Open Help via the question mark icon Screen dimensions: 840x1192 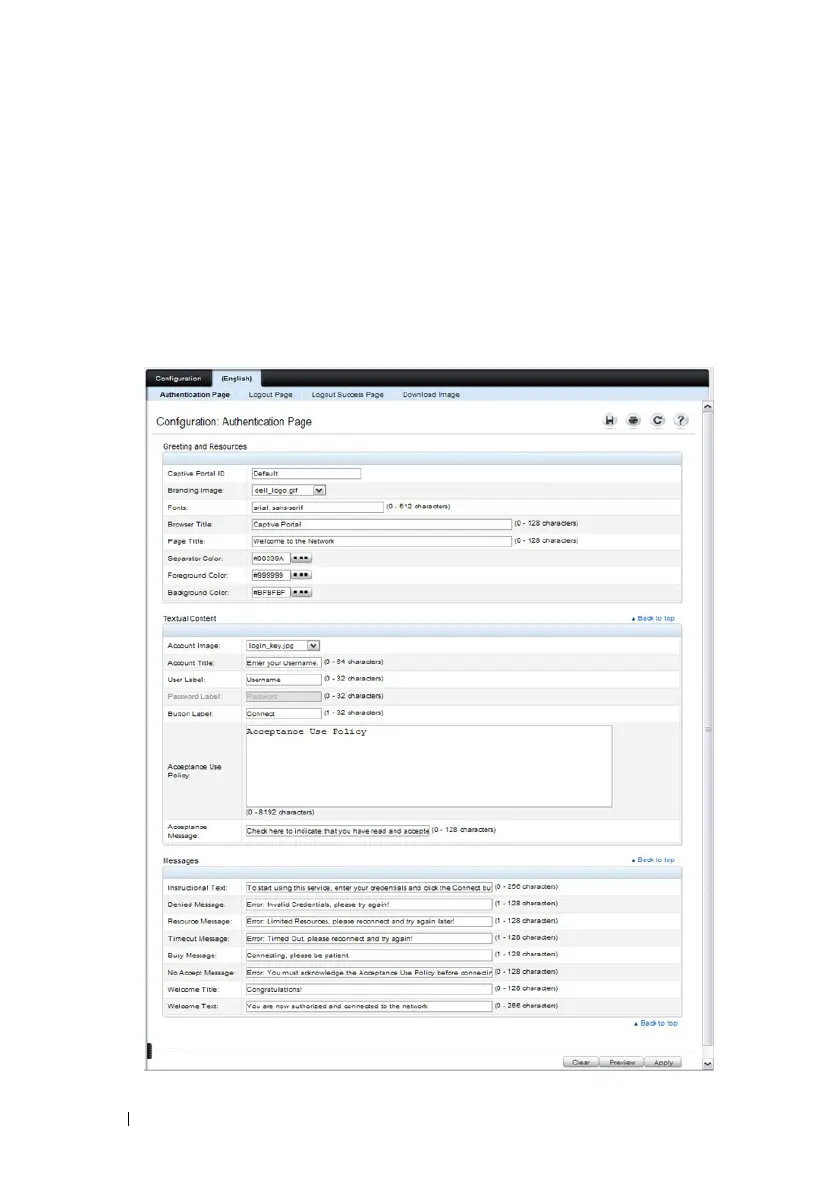(x=681, y=421)
